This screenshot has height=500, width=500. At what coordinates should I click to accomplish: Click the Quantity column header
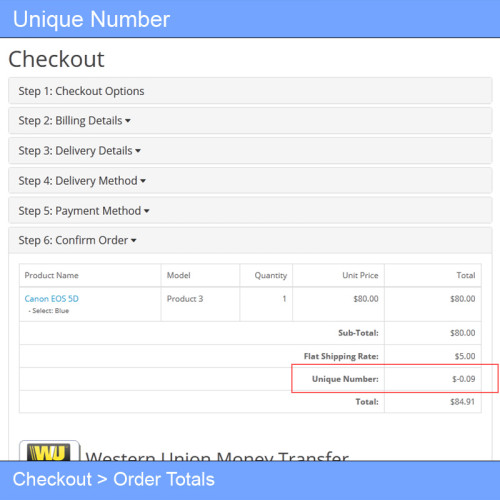click(x=271, y=275)
